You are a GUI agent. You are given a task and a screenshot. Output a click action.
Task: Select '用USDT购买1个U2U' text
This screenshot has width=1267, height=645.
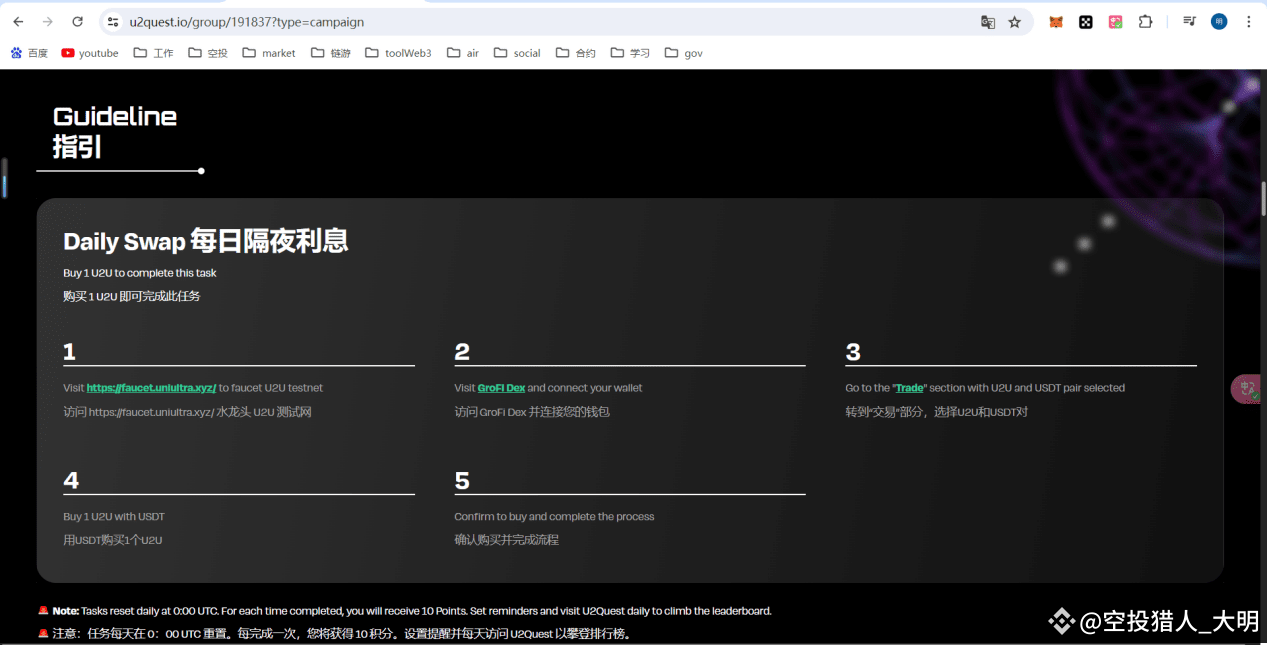click(x=112, y=540)
